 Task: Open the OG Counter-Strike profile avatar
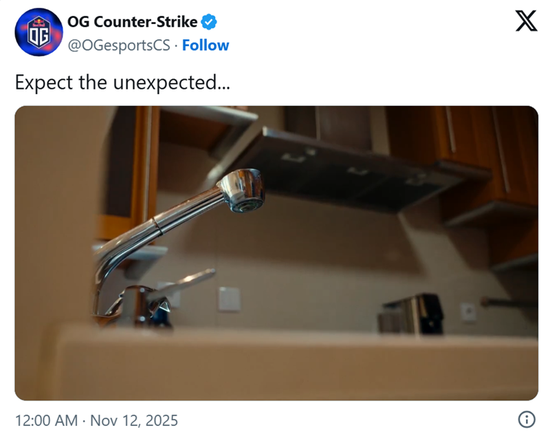(39, 32)
